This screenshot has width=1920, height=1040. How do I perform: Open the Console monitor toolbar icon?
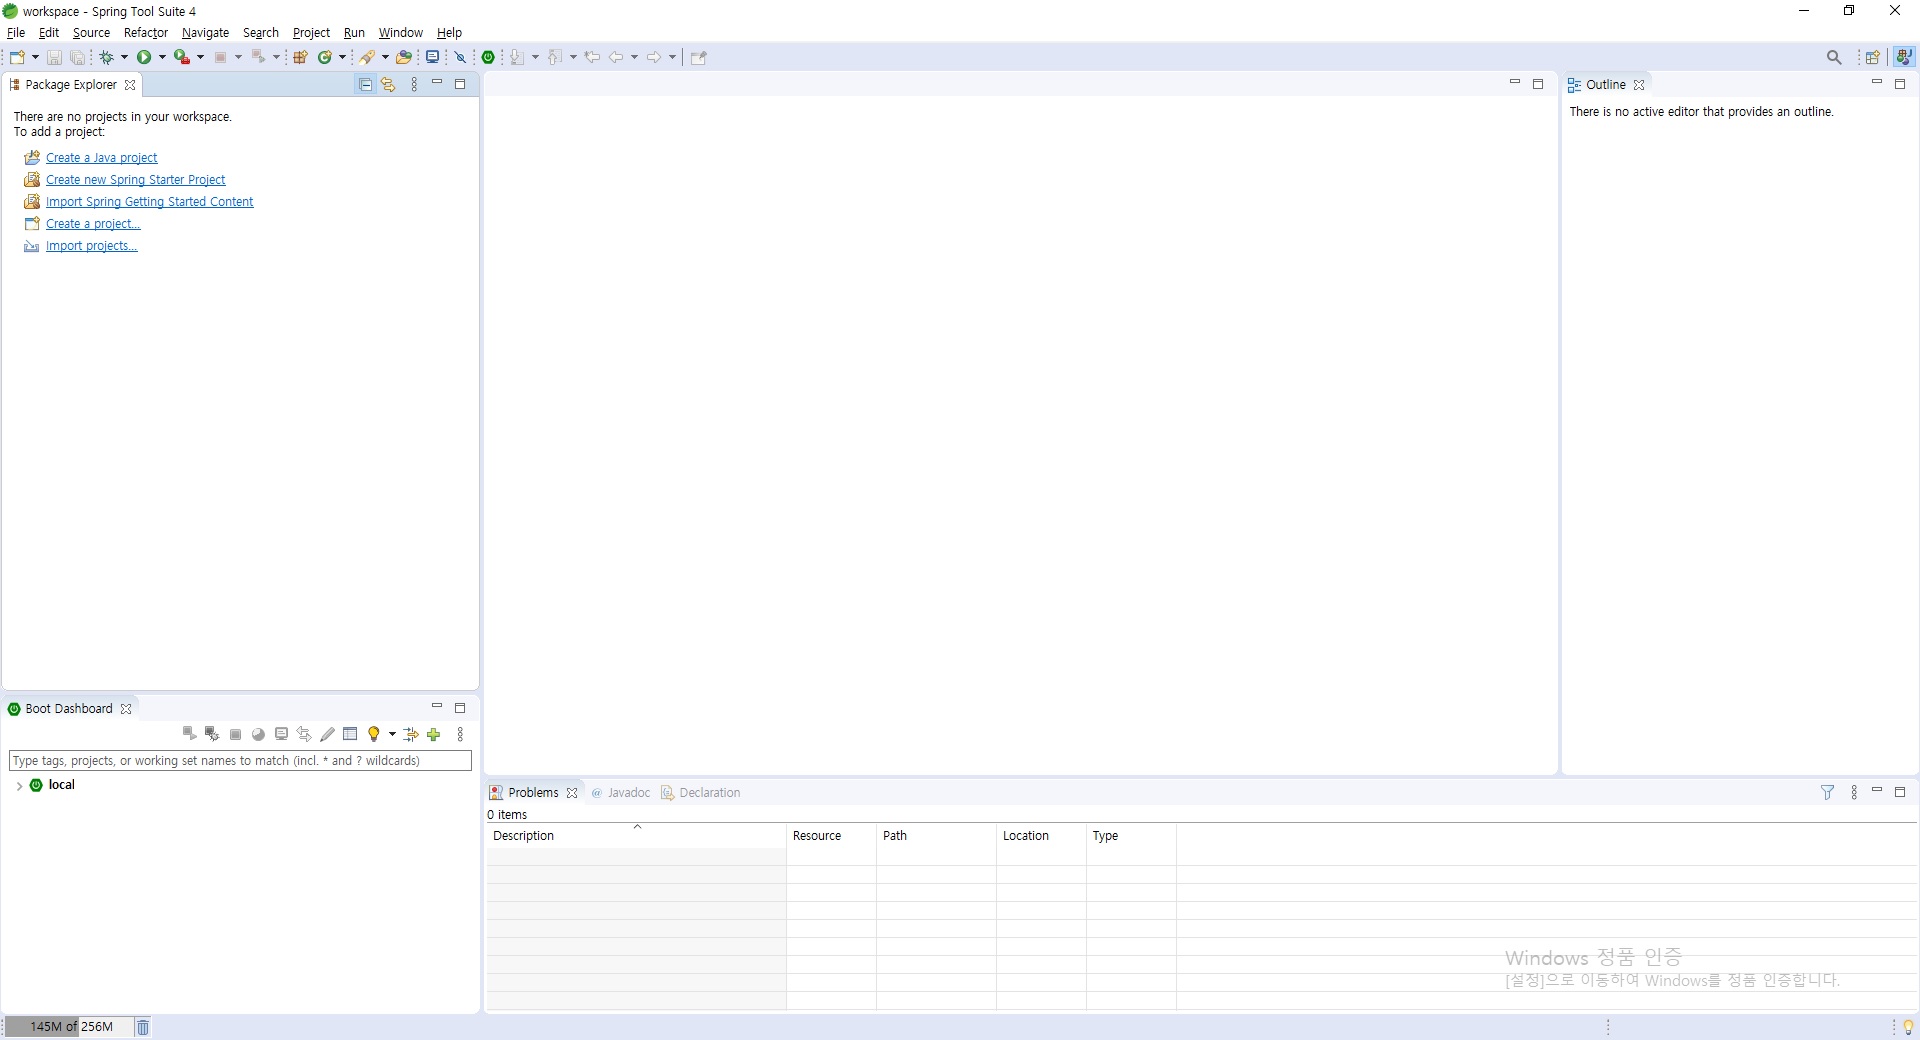[x=432, y=57]
